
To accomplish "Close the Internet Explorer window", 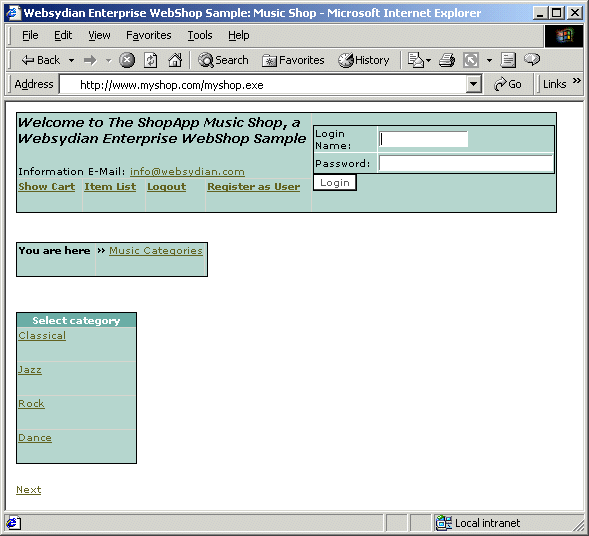I will (575, 13).
